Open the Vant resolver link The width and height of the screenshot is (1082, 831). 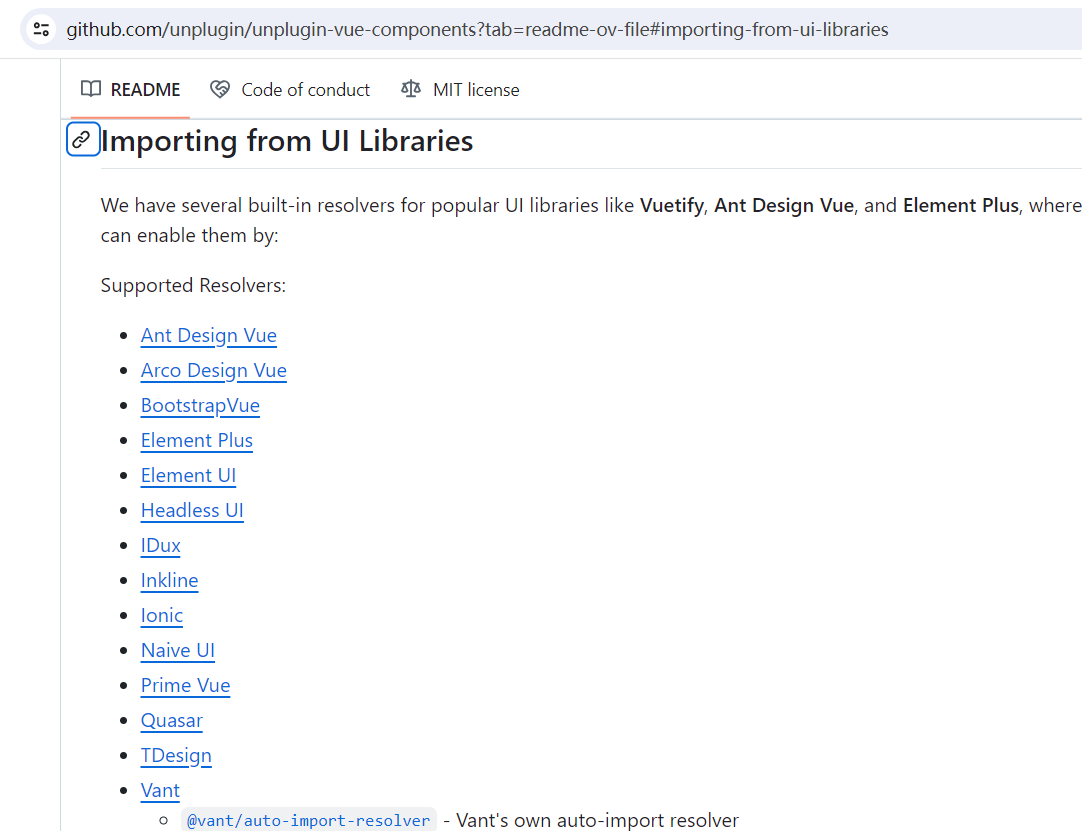[x=160, y=791]
